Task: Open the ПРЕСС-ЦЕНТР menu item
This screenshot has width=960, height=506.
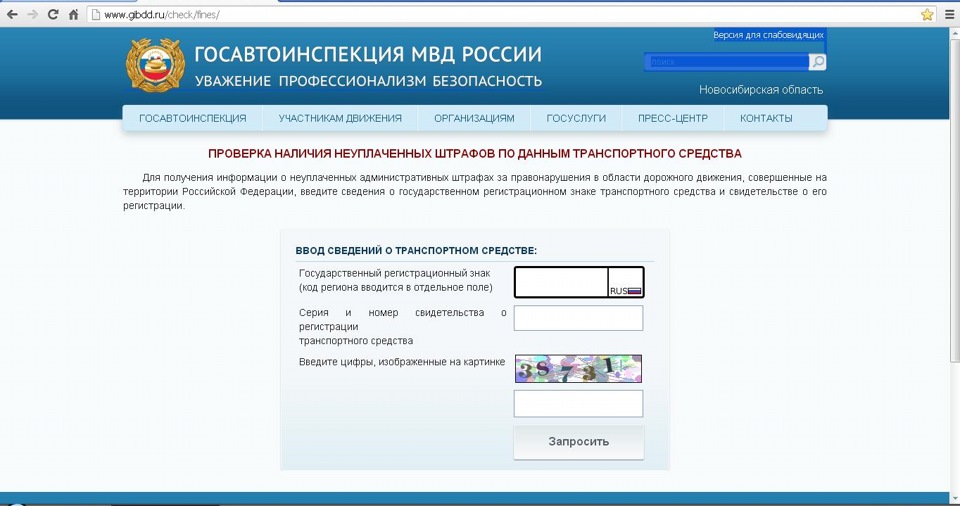Action: click(673, 118)
